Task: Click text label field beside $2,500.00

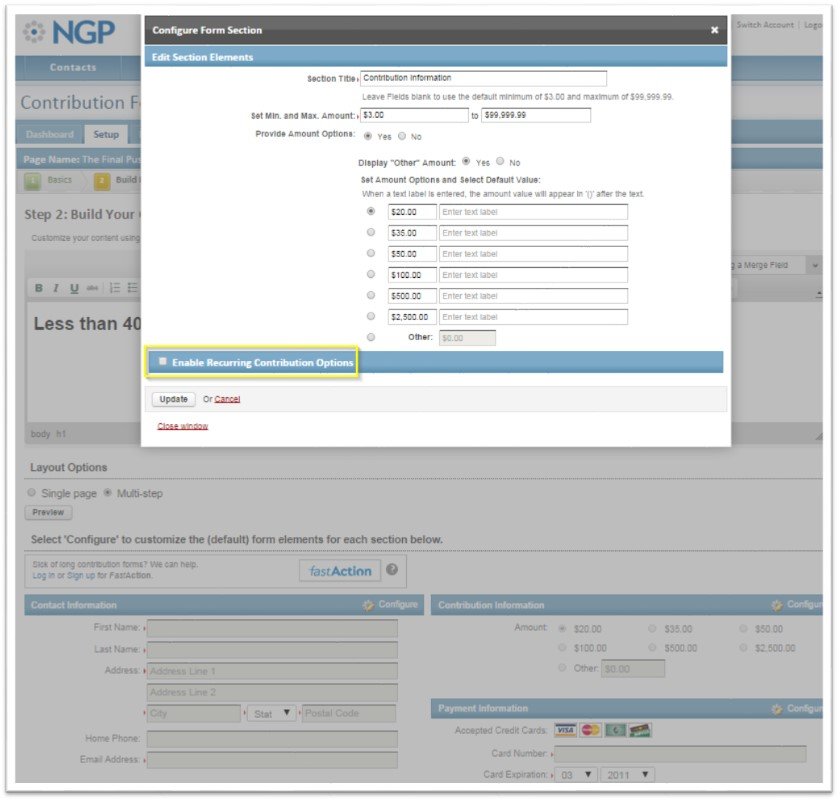Action: click(533, 317)
